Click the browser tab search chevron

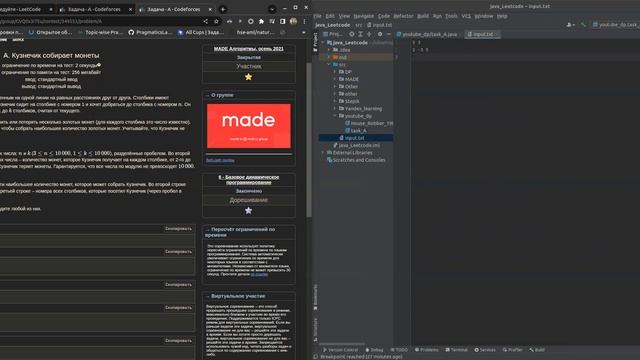tap(272, 9)
